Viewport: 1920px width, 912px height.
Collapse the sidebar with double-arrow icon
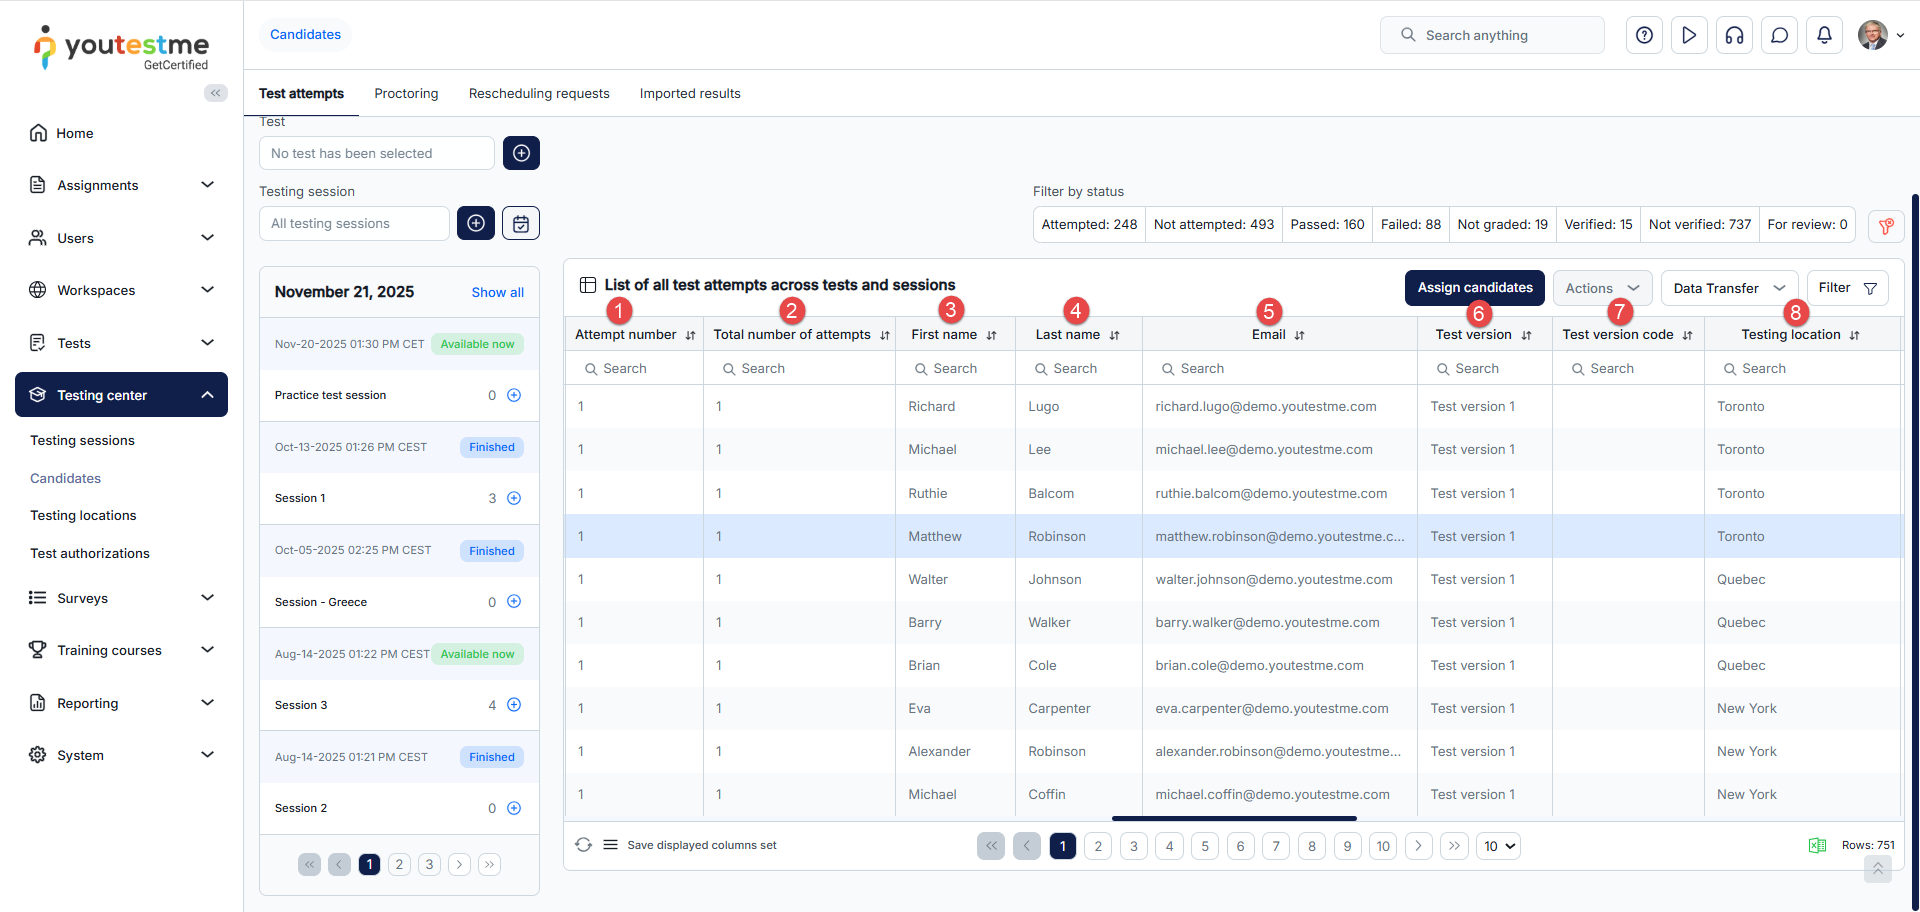click(215, 93)
